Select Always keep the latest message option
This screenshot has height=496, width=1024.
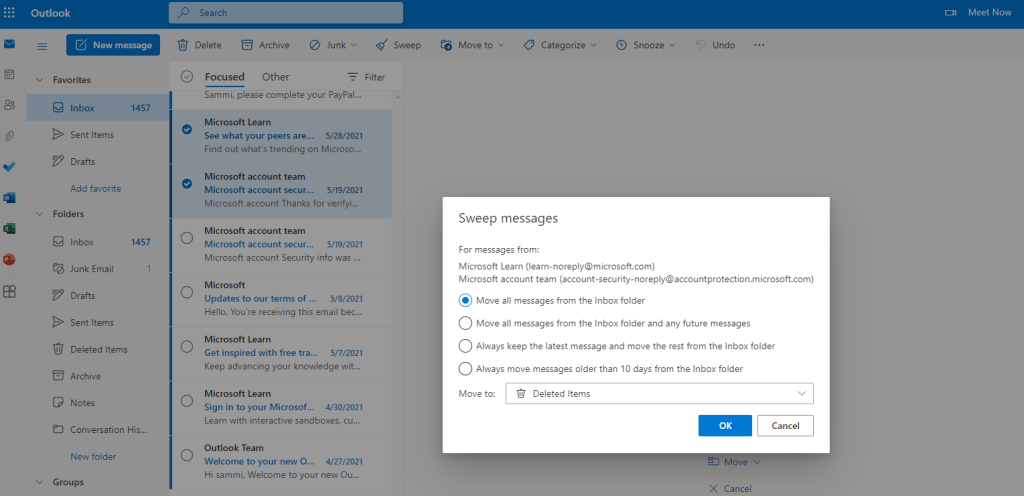point(466,346)
